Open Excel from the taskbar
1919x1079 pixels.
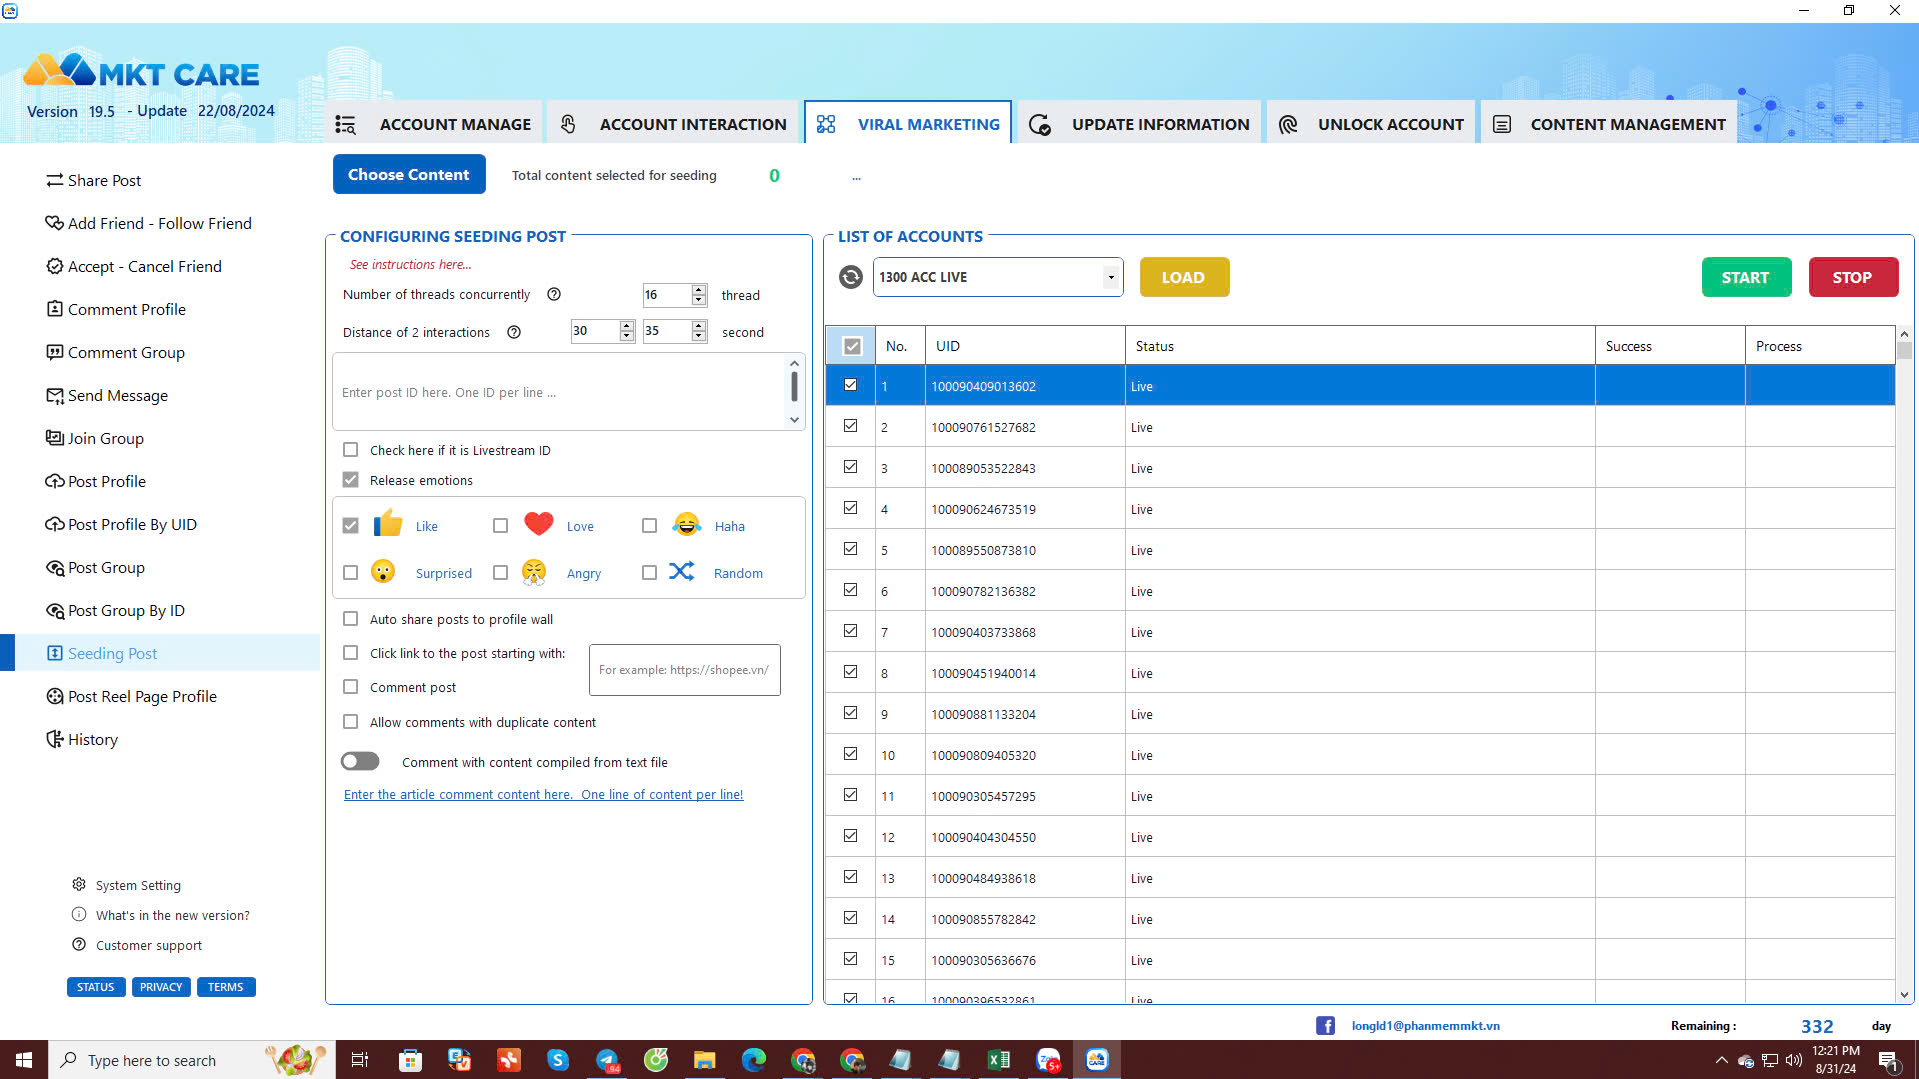click(998, 1060)
